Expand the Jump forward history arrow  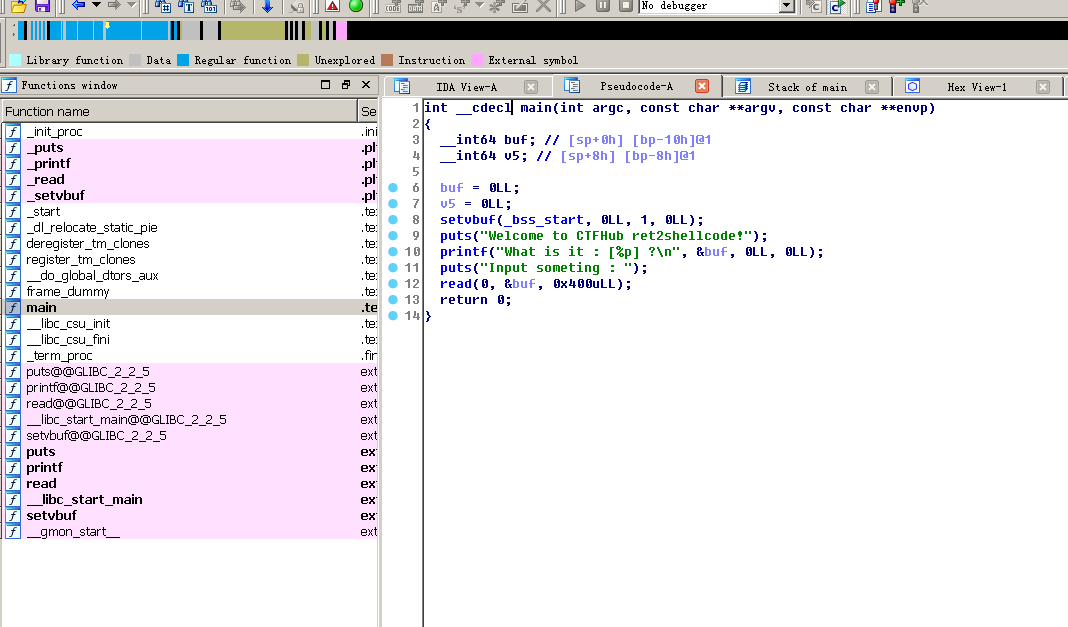(131, 6)
